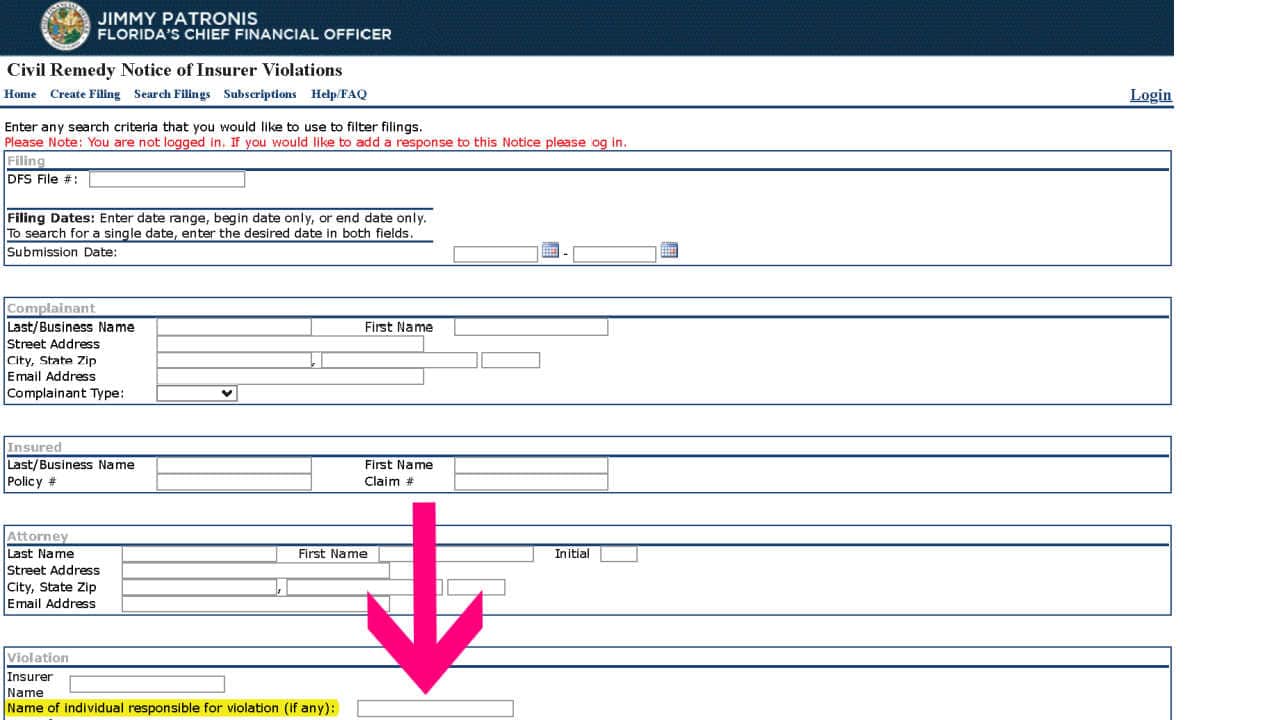Open the submission begin date calendar icon

tap(550, 250)
